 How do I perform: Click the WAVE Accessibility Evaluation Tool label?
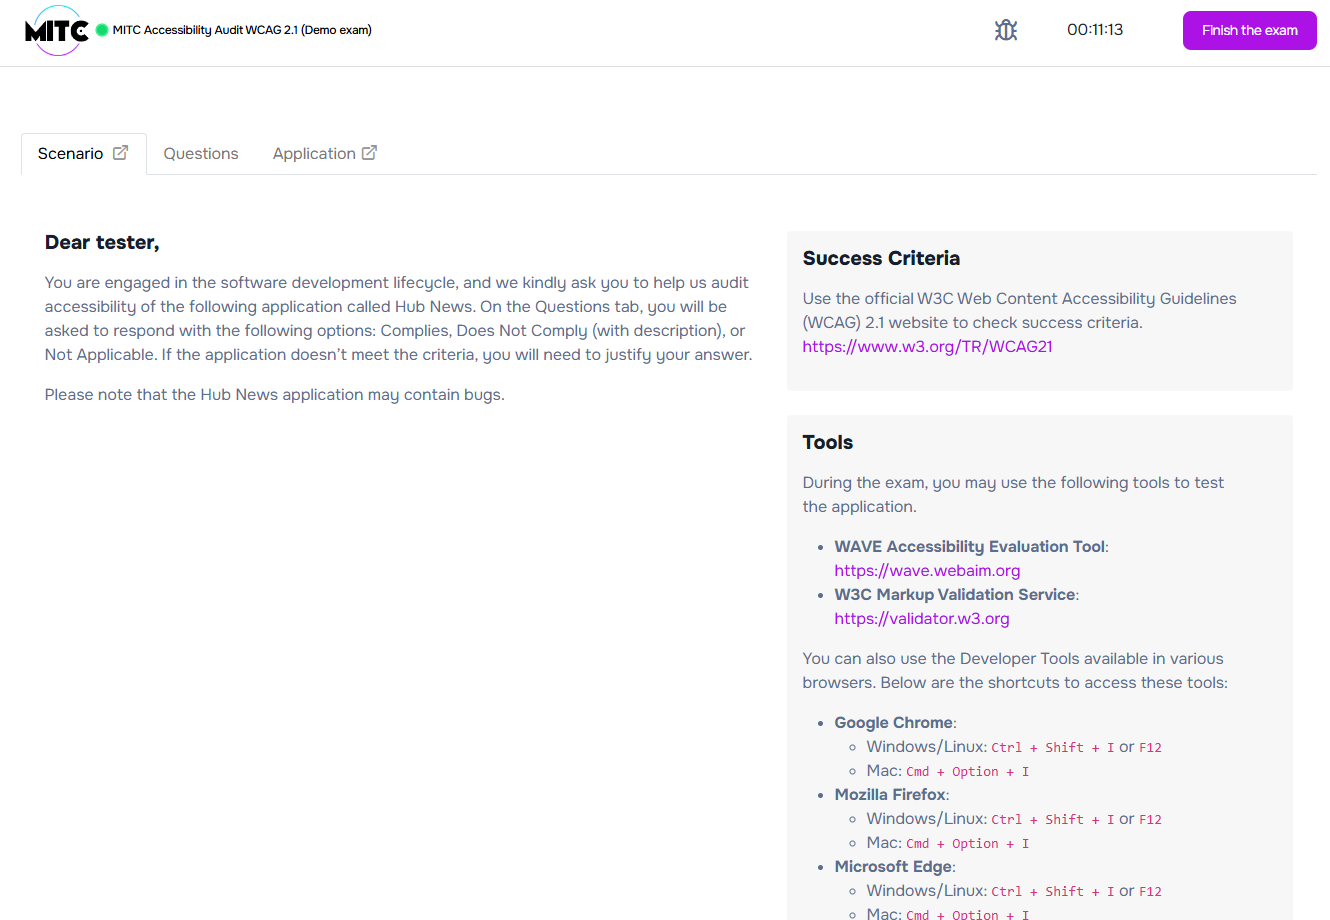click(x=967, y=546)
